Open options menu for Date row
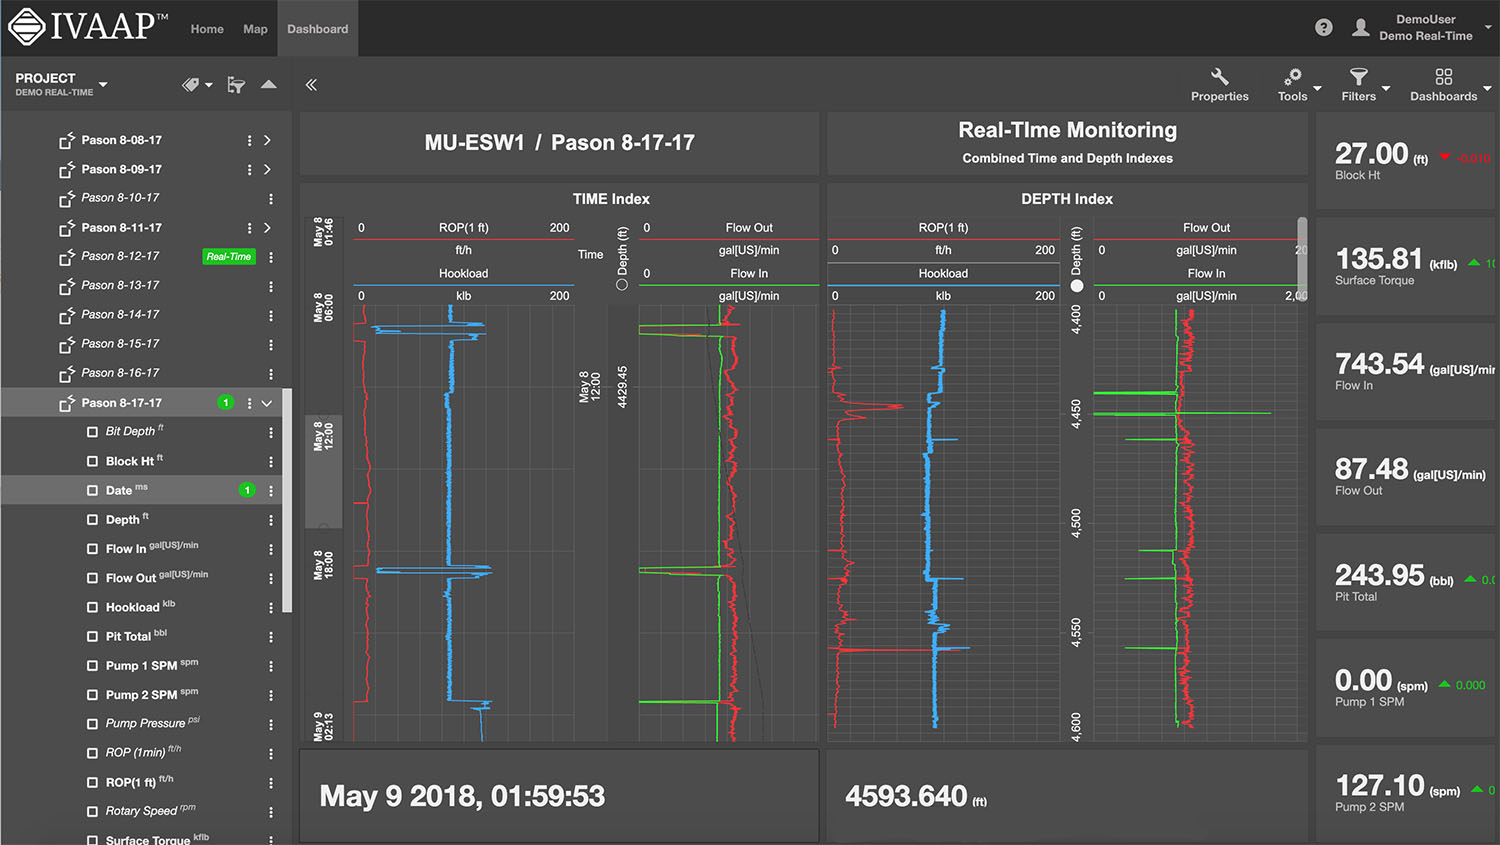This screenshot has width=1500, height=845. pyautogui.click(x=271, y=491)
